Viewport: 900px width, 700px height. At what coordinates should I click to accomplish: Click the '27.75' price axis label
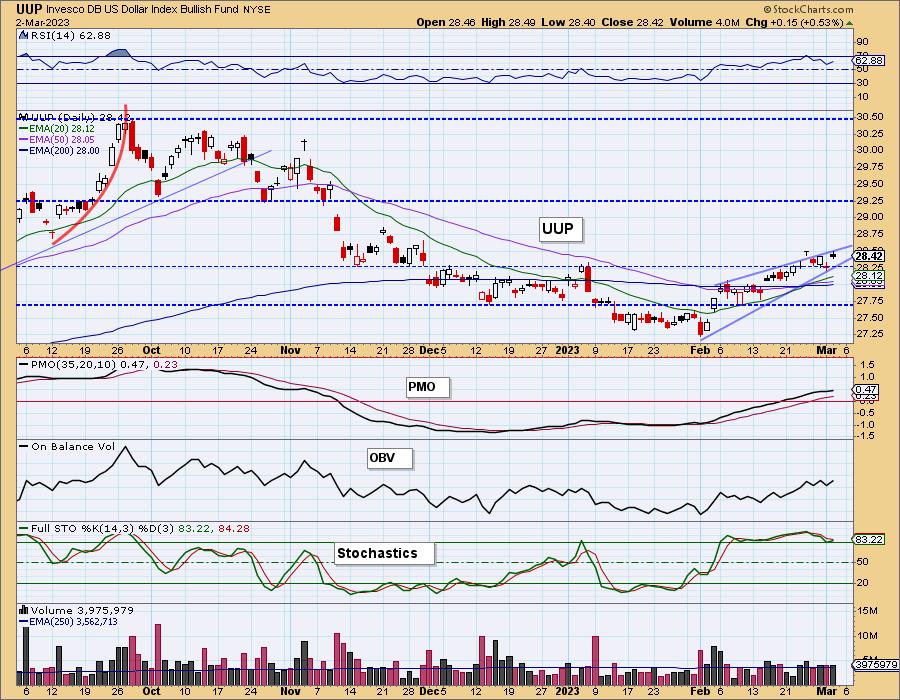click(x=870, y=301)
